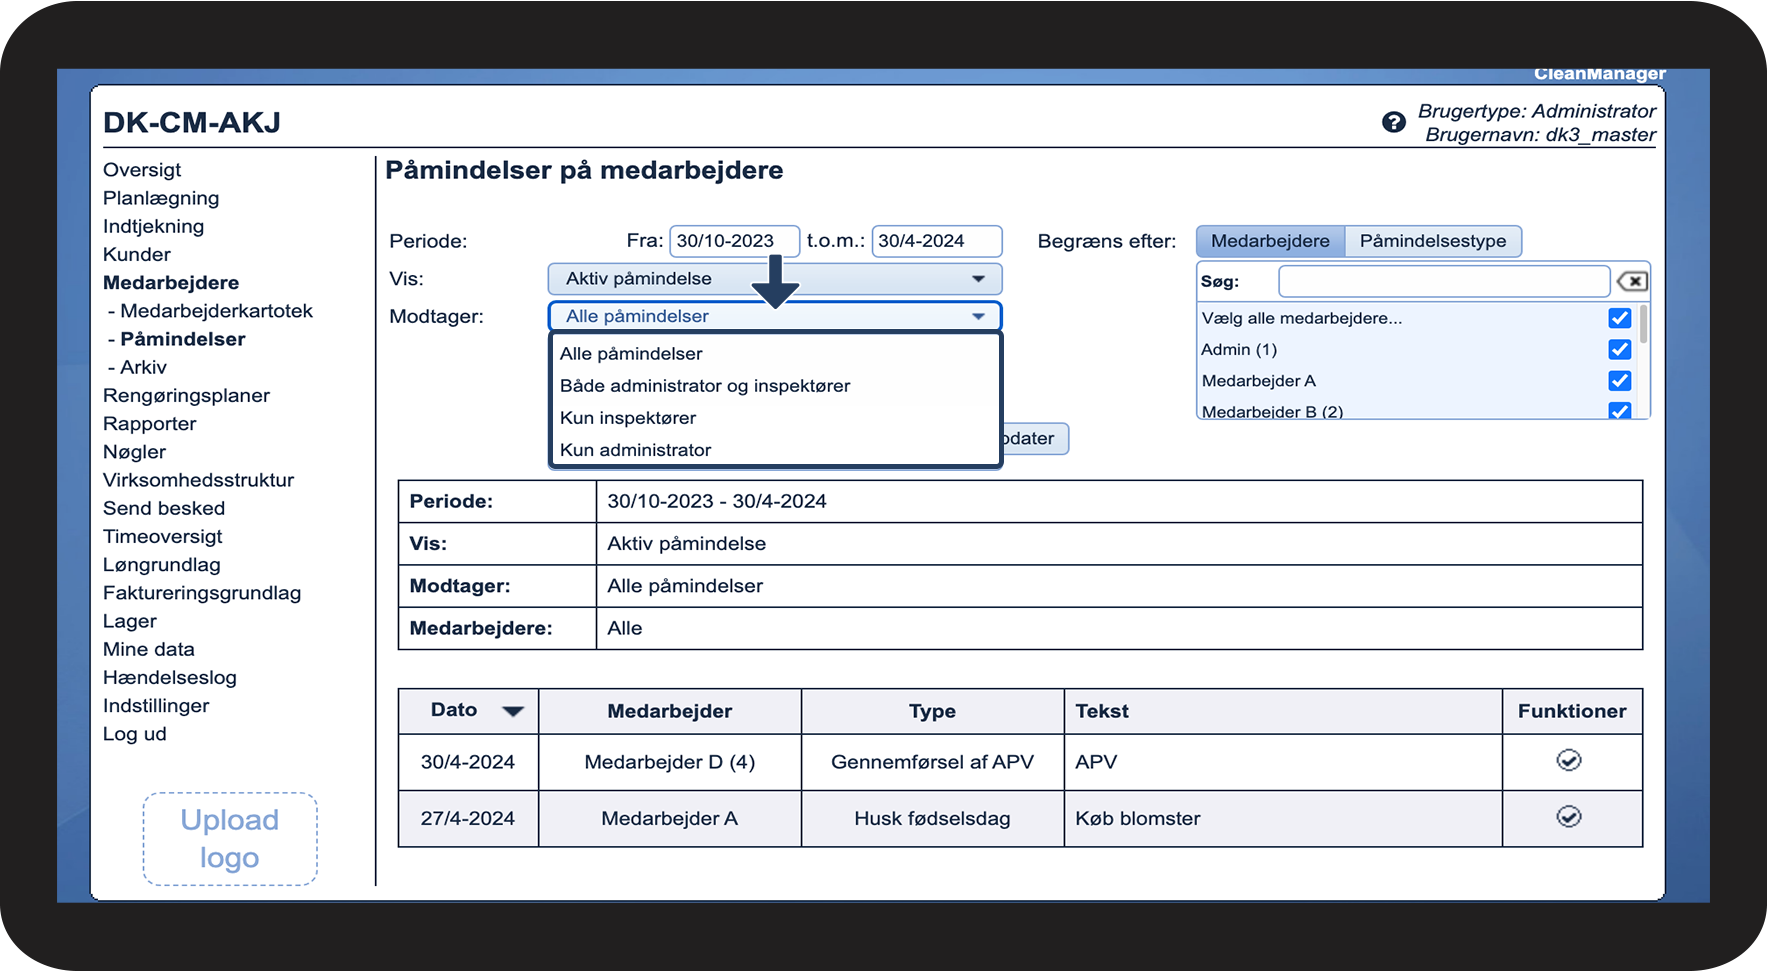This screenshot has width=1767, height=971.
Task: Toggle the Vælg alle medarbejdere checkbox
Action: [1619, 318]
